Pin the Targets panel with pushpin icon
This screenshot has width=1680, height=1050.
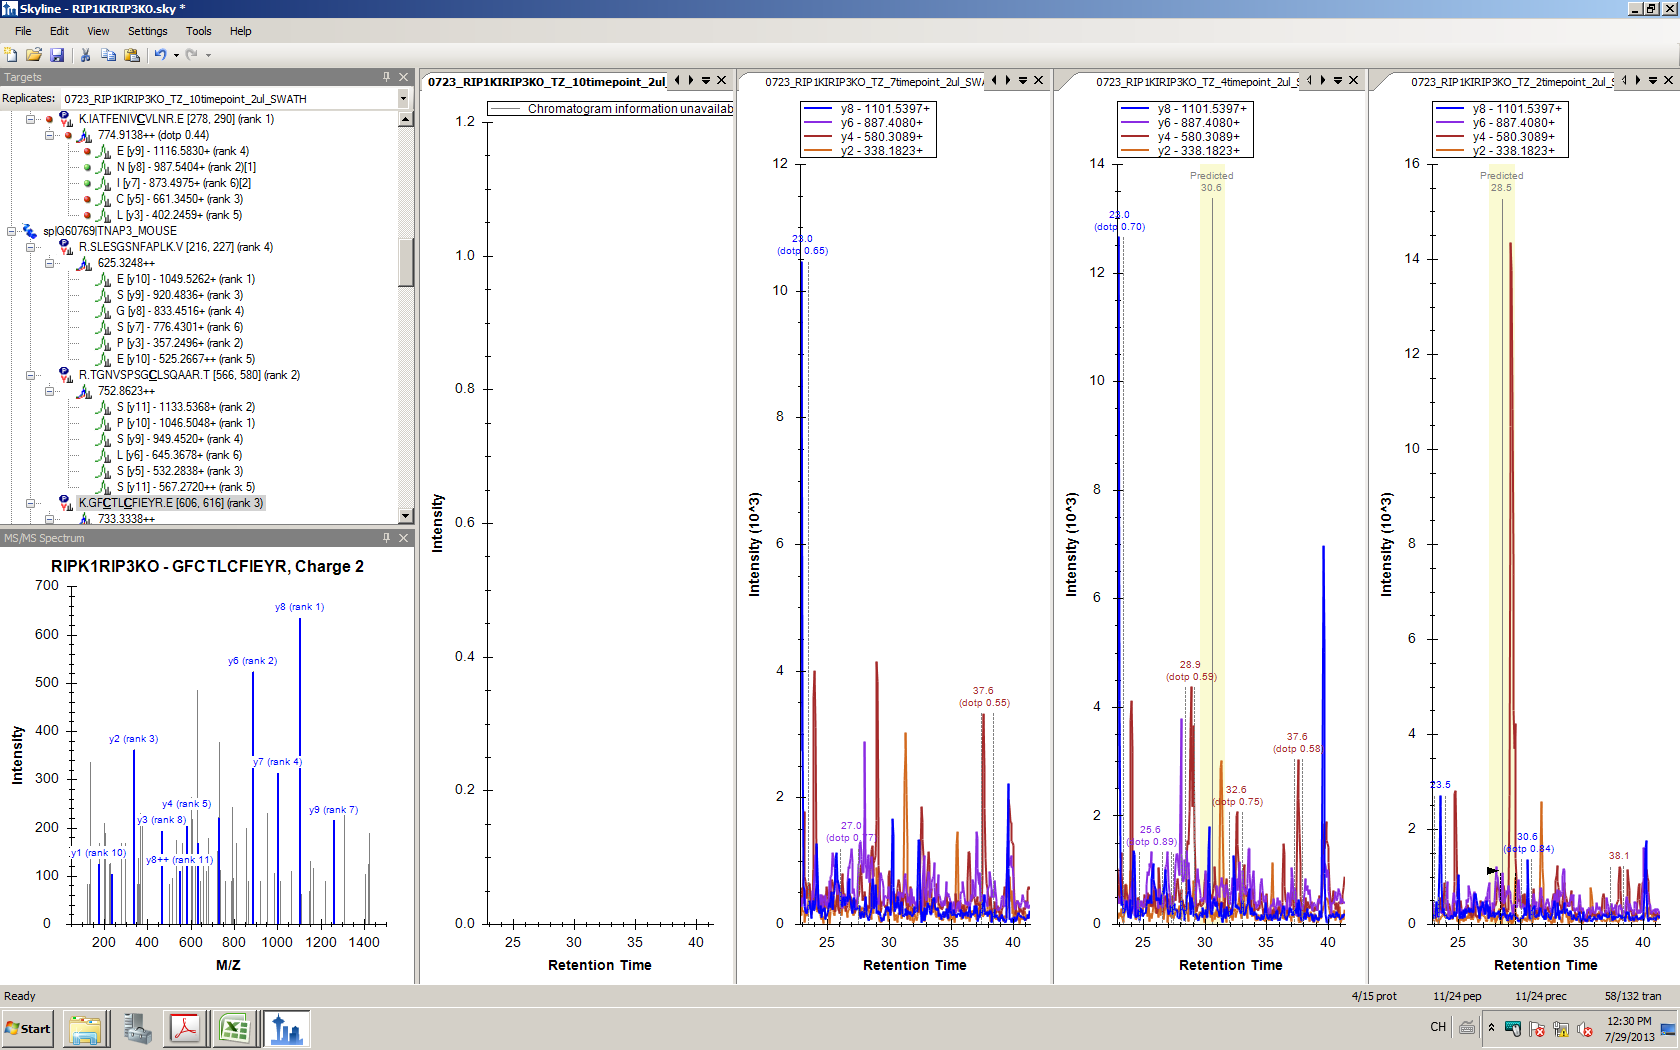(386, 77)
